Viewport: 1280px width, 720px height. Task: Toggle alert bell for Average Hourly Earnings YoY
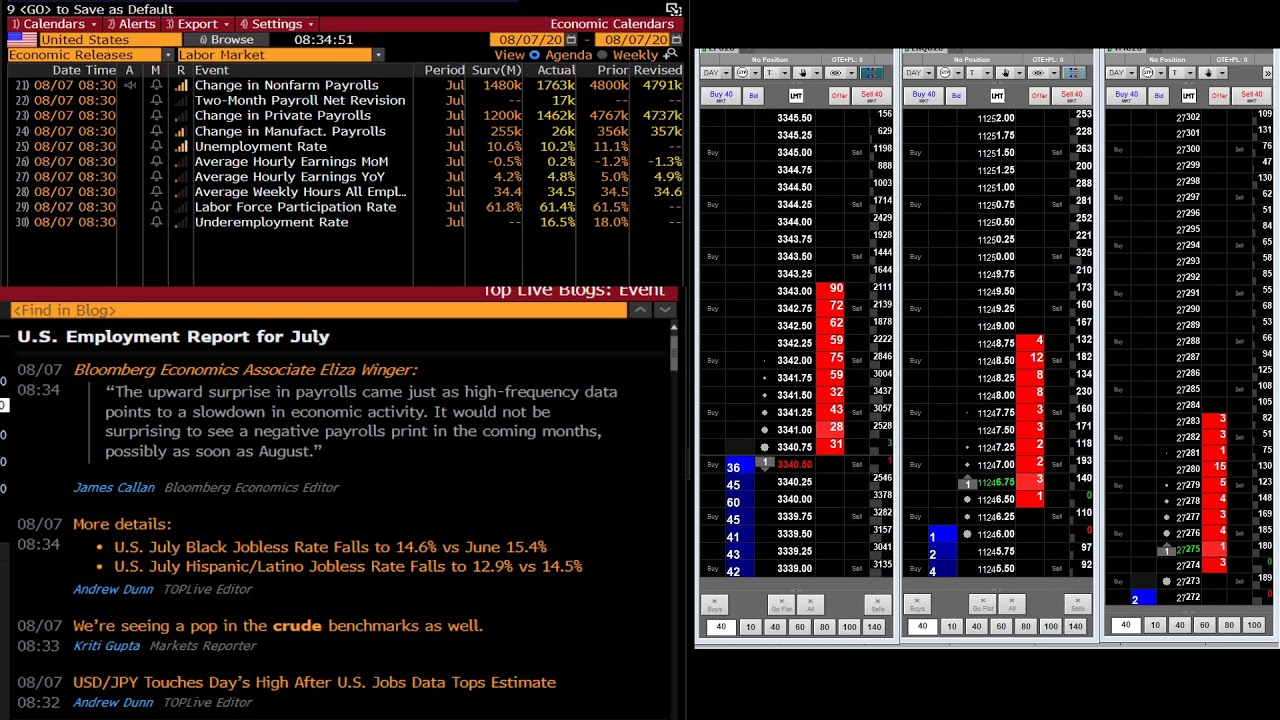tap(156, 176)
